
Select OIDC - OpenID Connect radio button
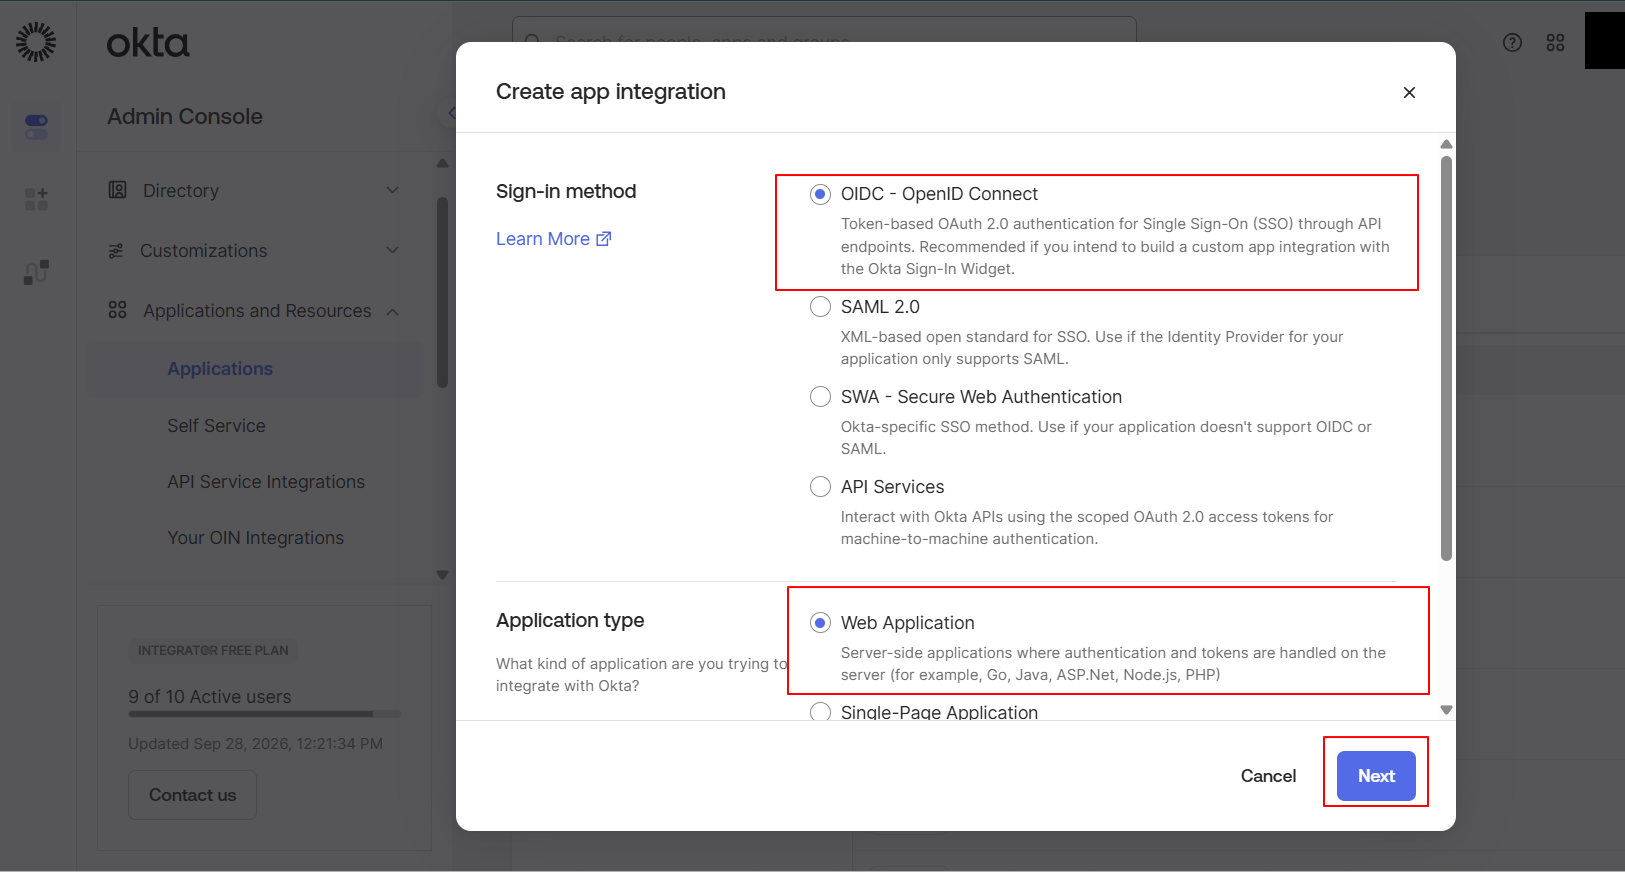[820, 194]
